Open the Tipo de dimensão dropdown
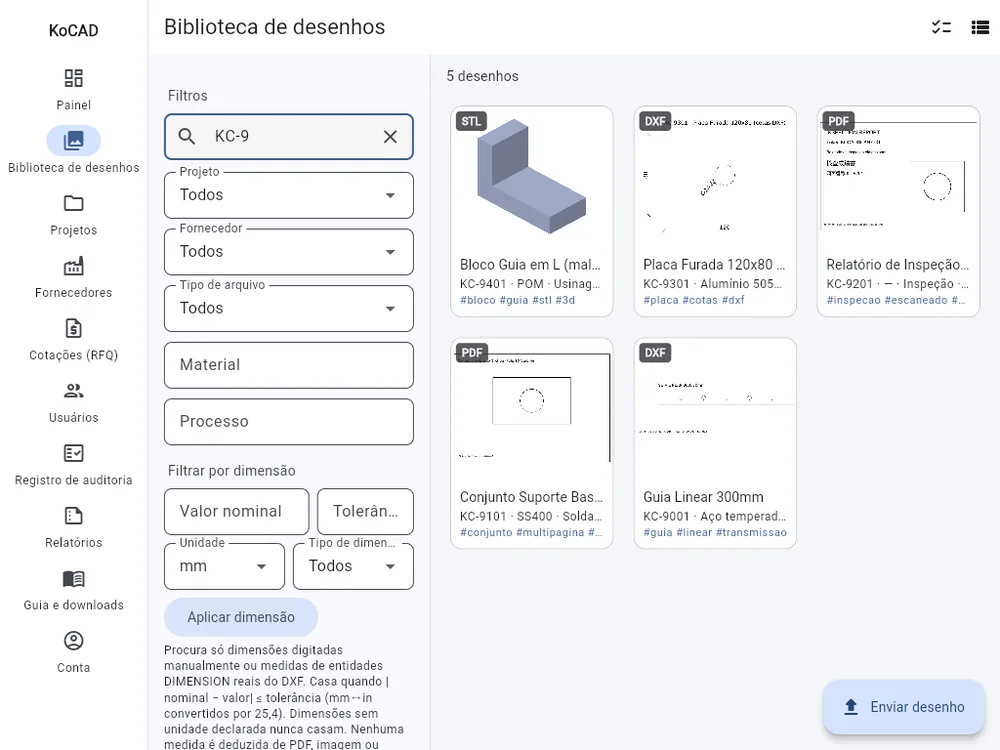Image resolution: width=1000 pixels, height=750 pixels. (353, 566)
